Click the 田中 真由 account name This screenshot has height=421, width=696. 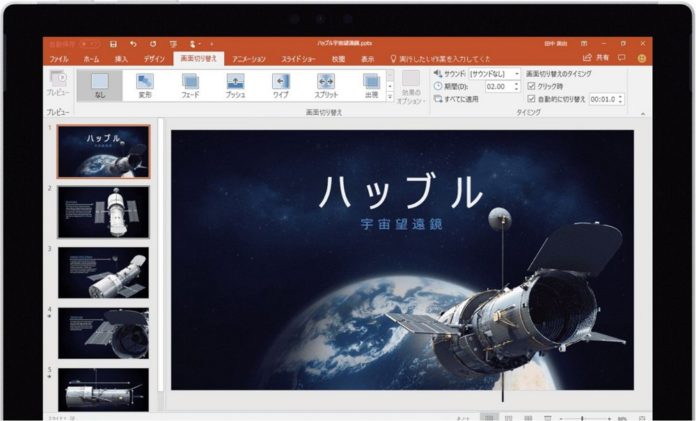click(x=556, y=44)
